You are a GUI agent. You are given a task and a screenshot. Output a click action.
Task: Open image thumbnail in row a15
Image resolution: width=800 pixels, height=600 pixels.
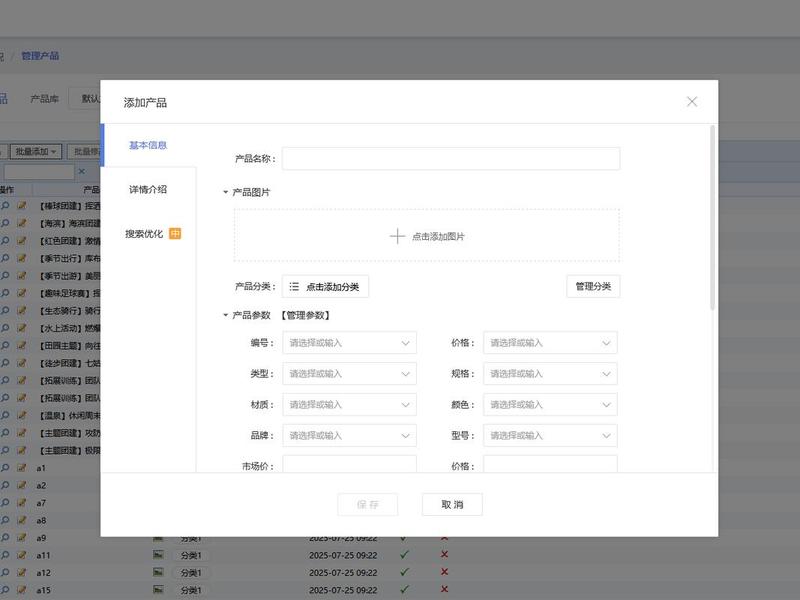click(158, 589)
